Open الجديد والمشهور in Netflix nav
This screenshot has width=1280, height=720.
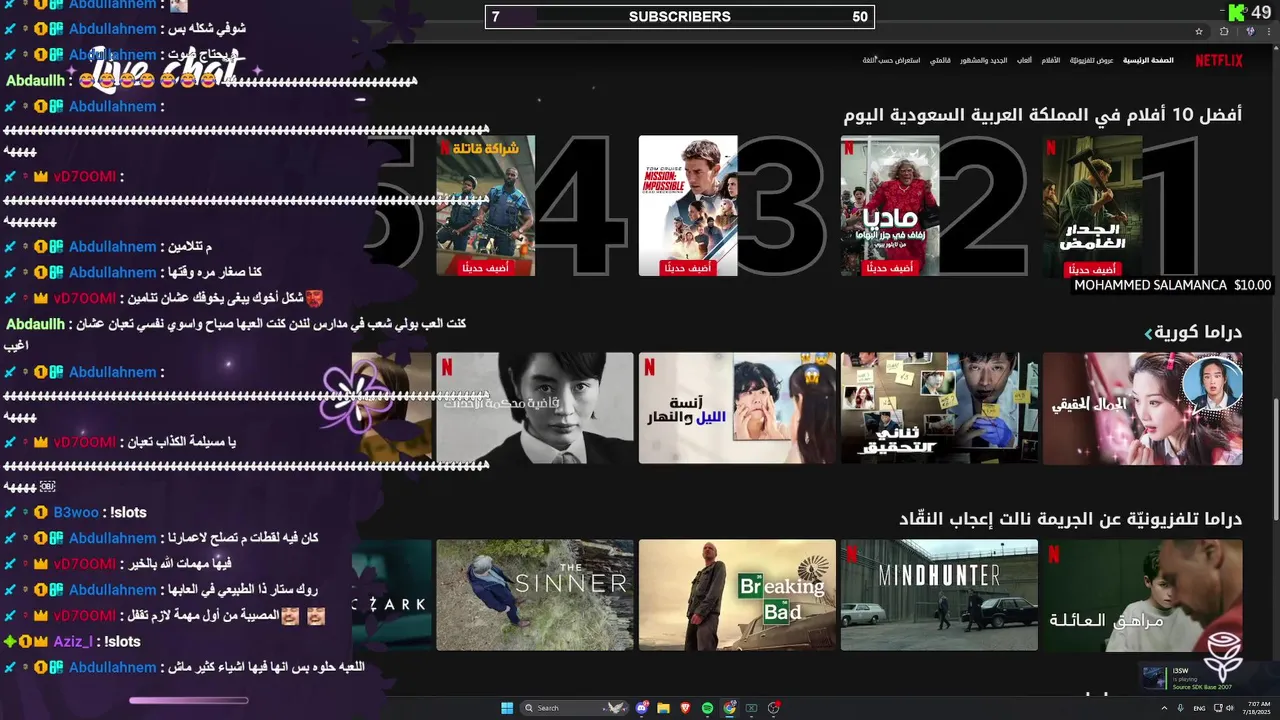(984, 60)
